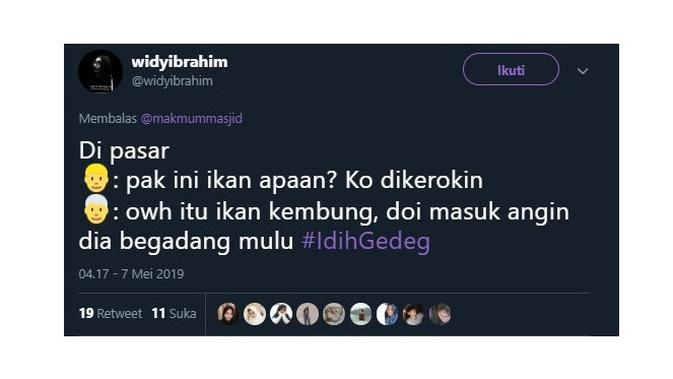Open eighth liker avatar in row

(x=413, y=314)
